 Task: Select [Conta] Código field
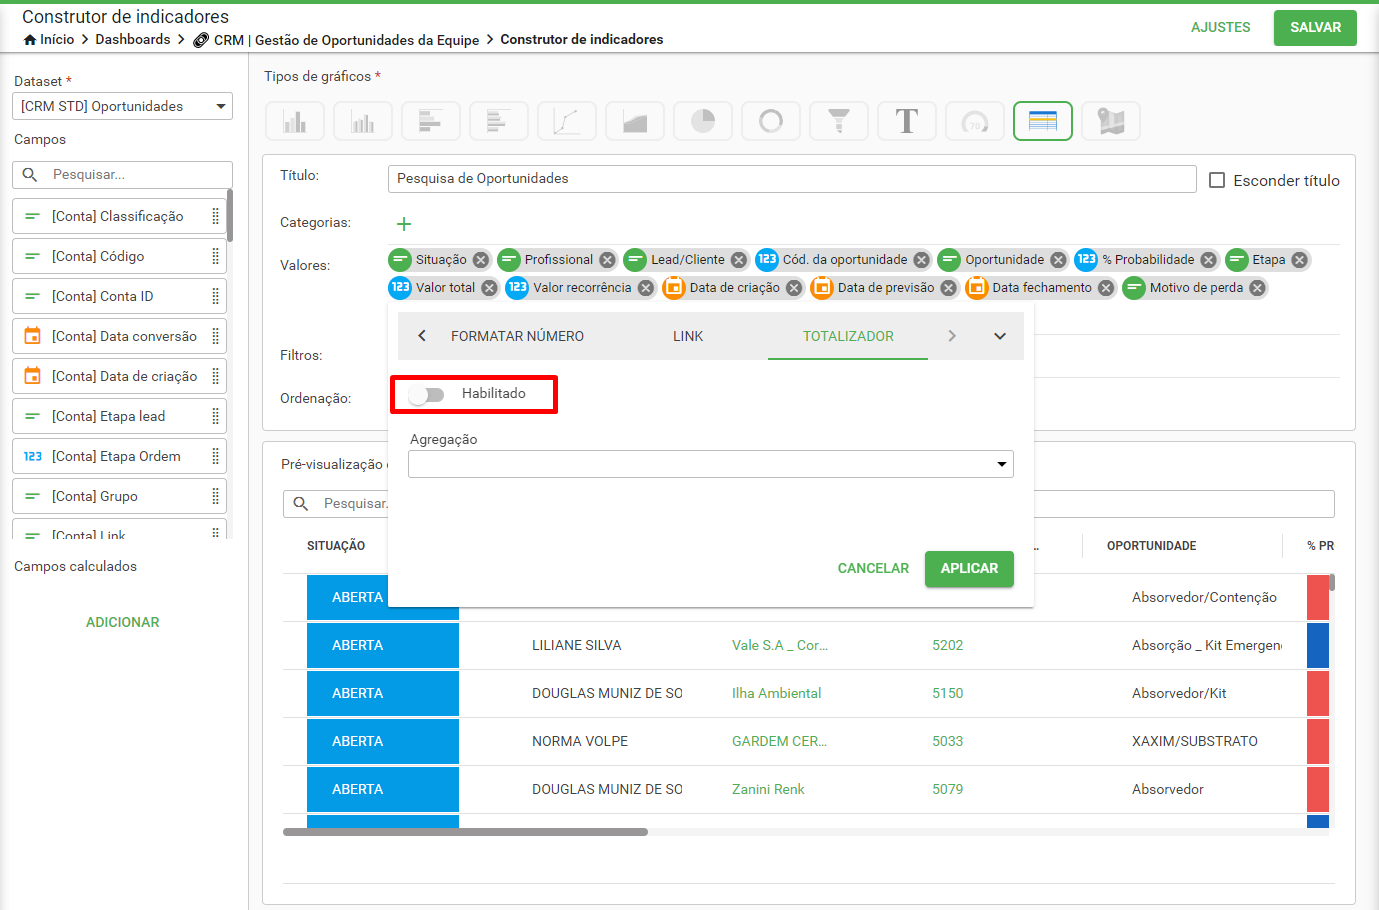tap(119, 256)
